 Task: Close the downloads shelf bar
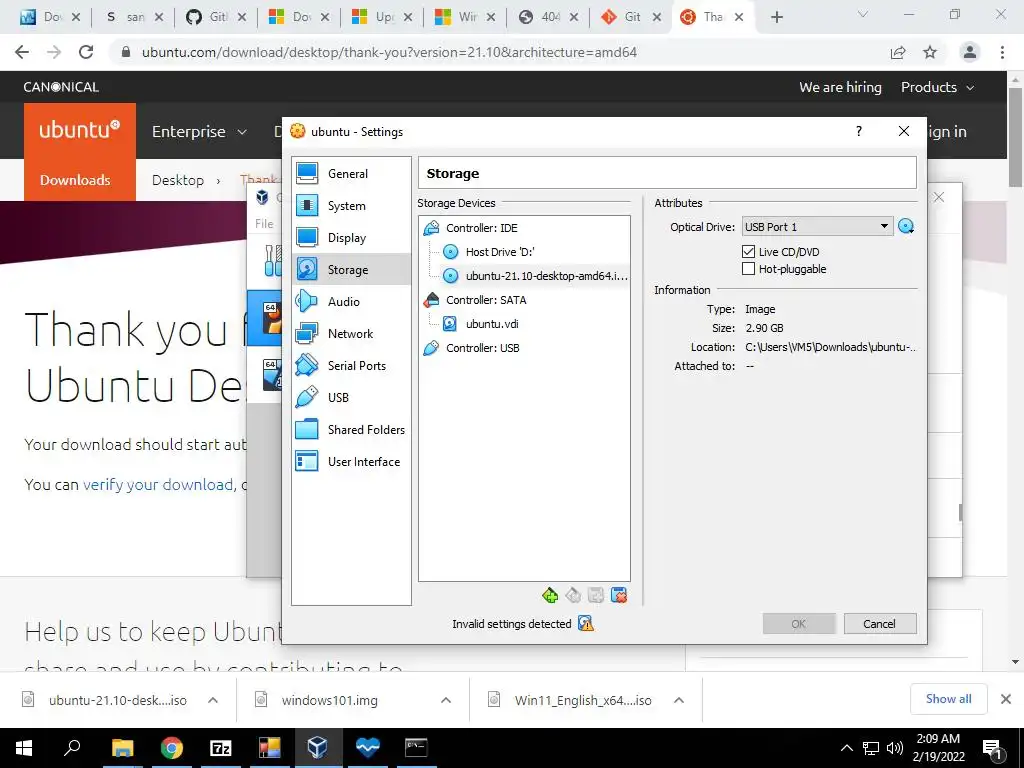point(1006,699)
